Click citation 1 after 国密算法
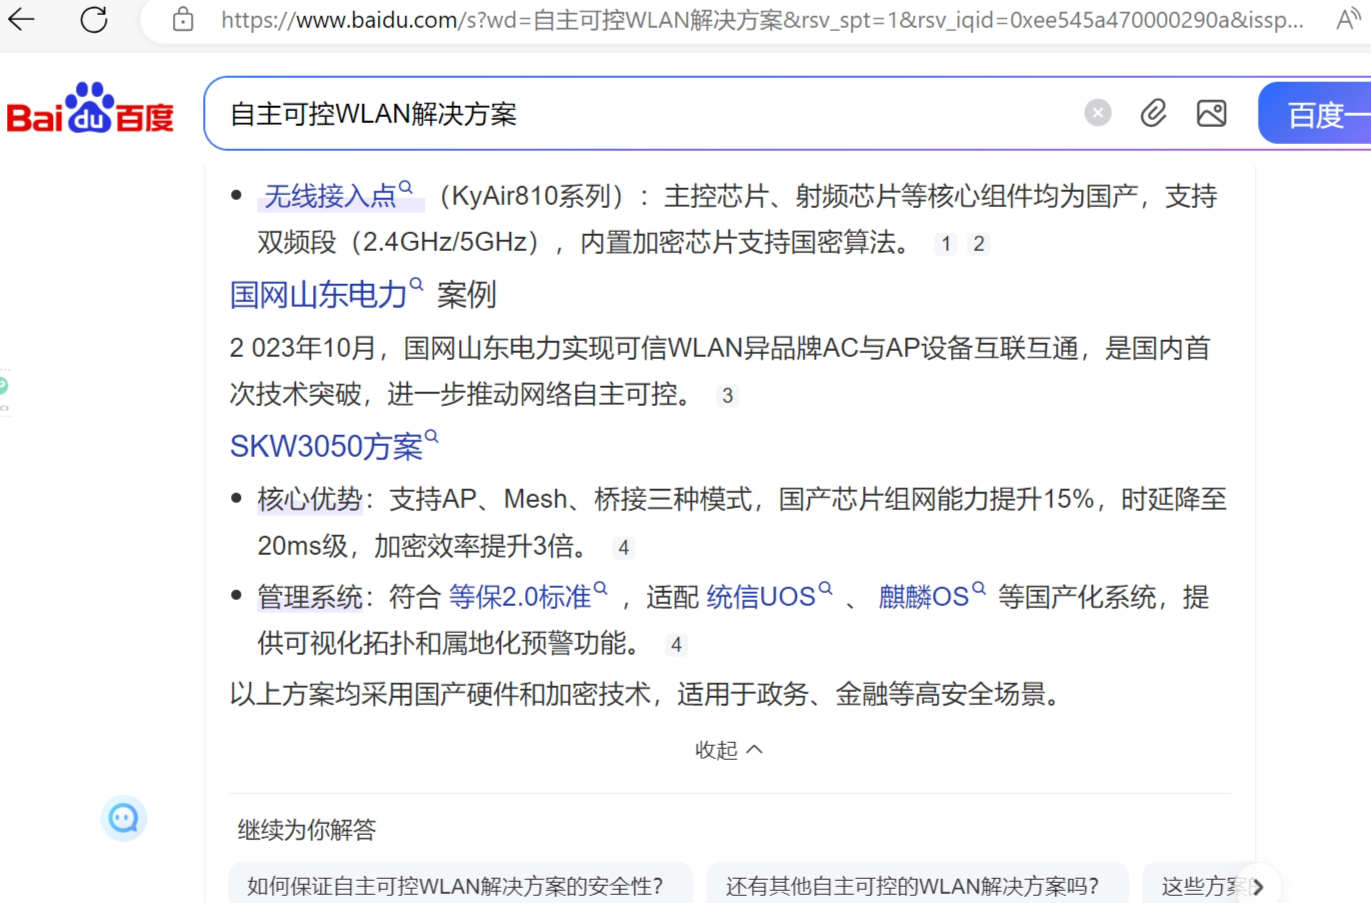The height and width of the screenshot is (903, 1371). [946, 243]
